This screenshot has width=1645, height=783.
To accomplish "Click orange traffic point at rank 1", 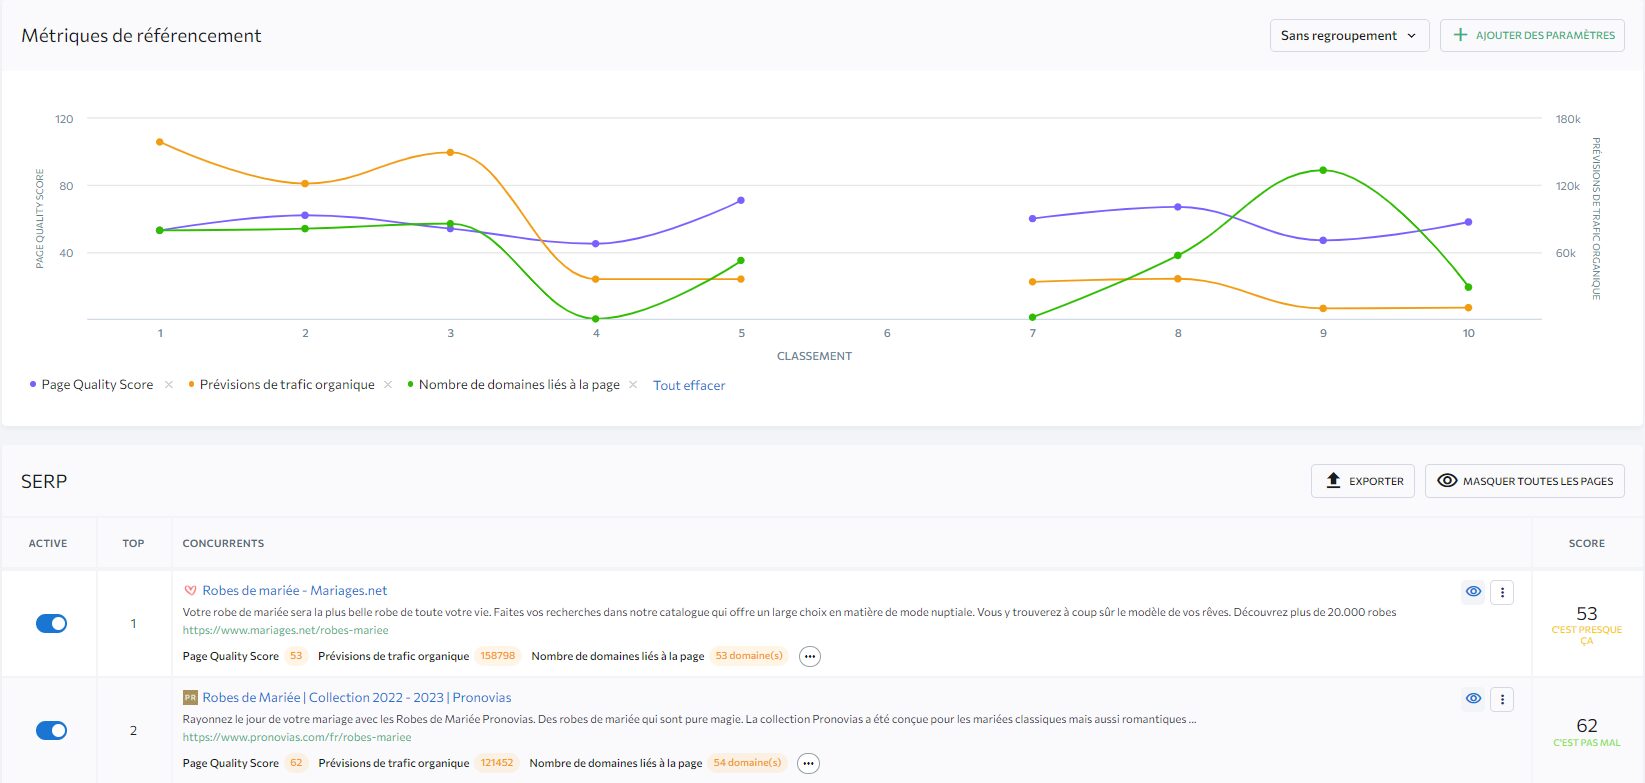I will pyautogui.click(x=160, y=142).
